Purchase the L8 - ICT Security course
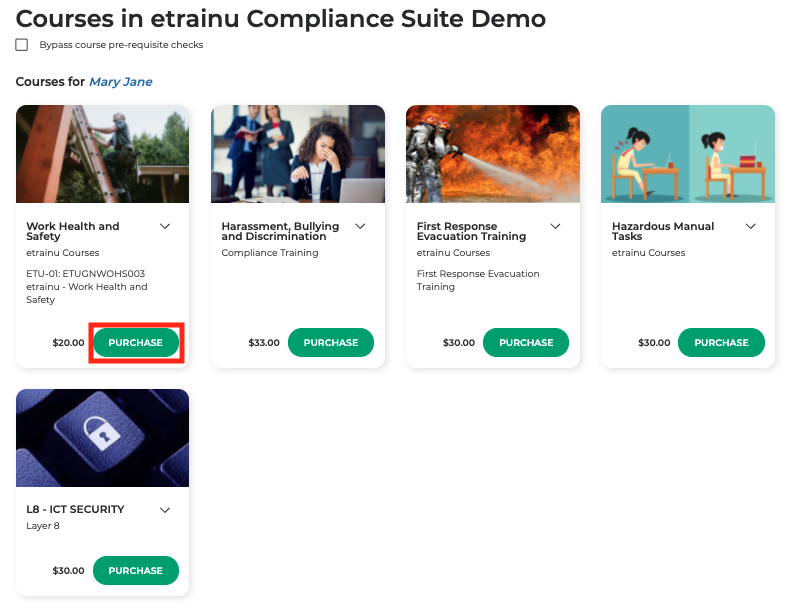 135,571
